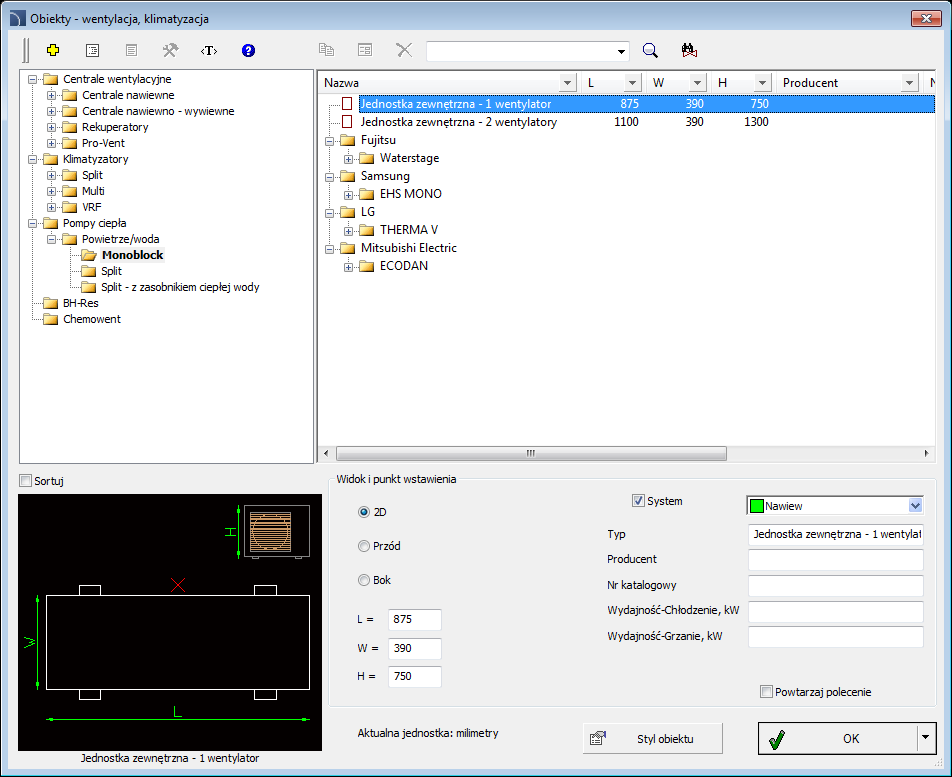This screenshot has height=777, width=952.
Task: Select the Multi tree item
Action: [x=93, y=191]
